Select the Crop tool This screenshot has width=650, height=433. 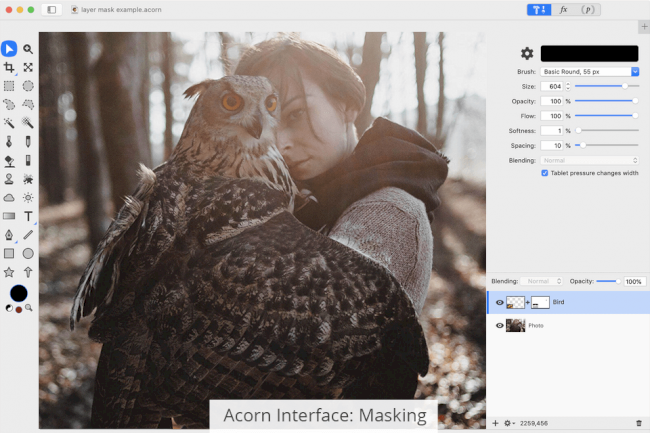click(x=9, y=67)
